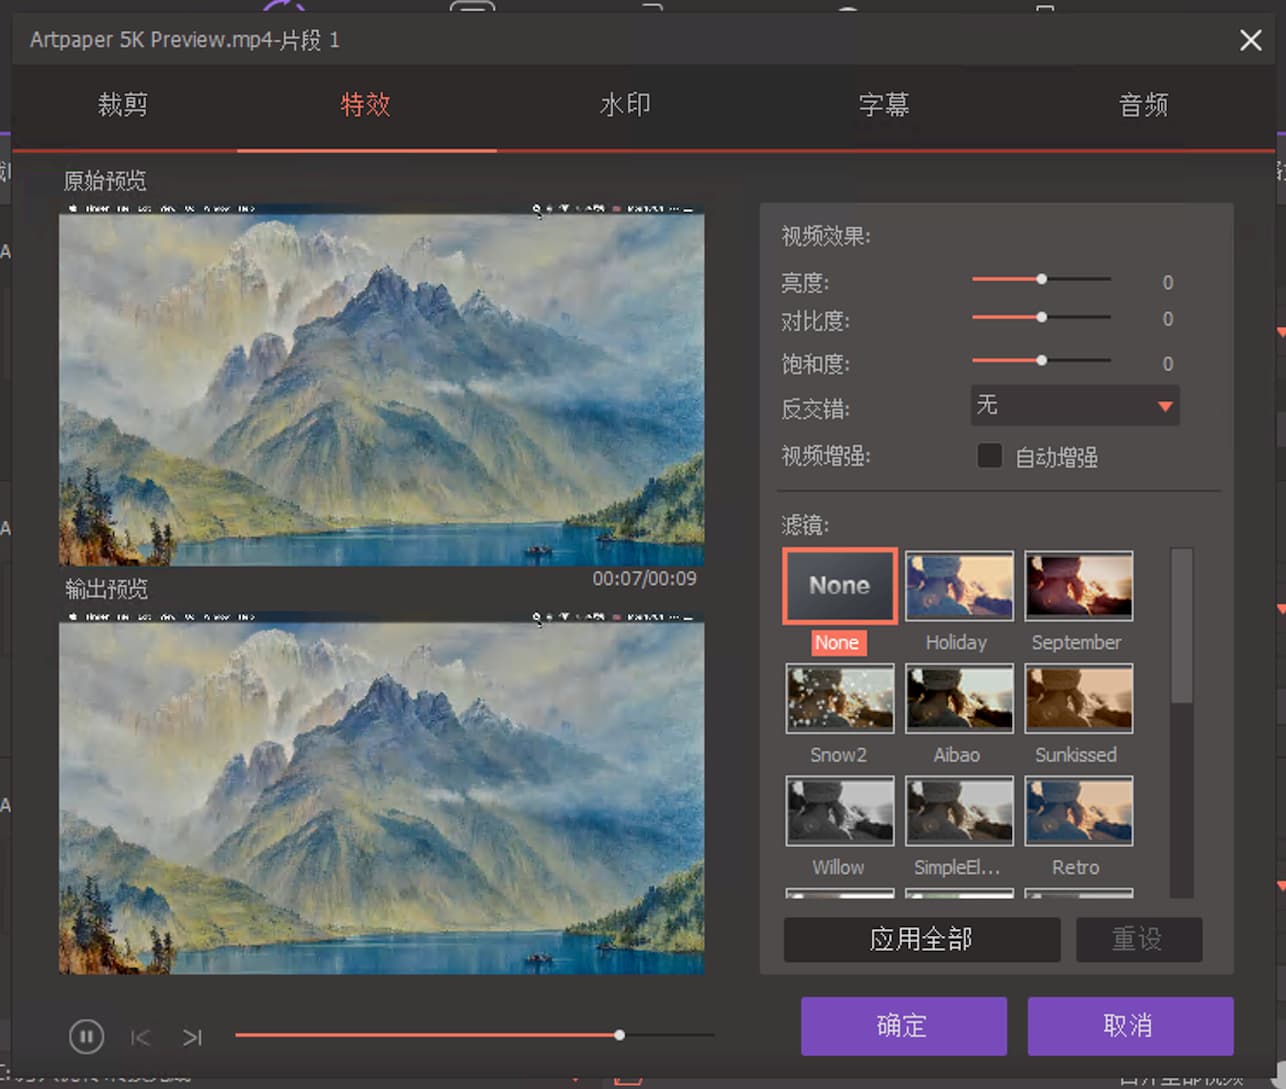Open the 音频 tab

(x=1144, y=105)
